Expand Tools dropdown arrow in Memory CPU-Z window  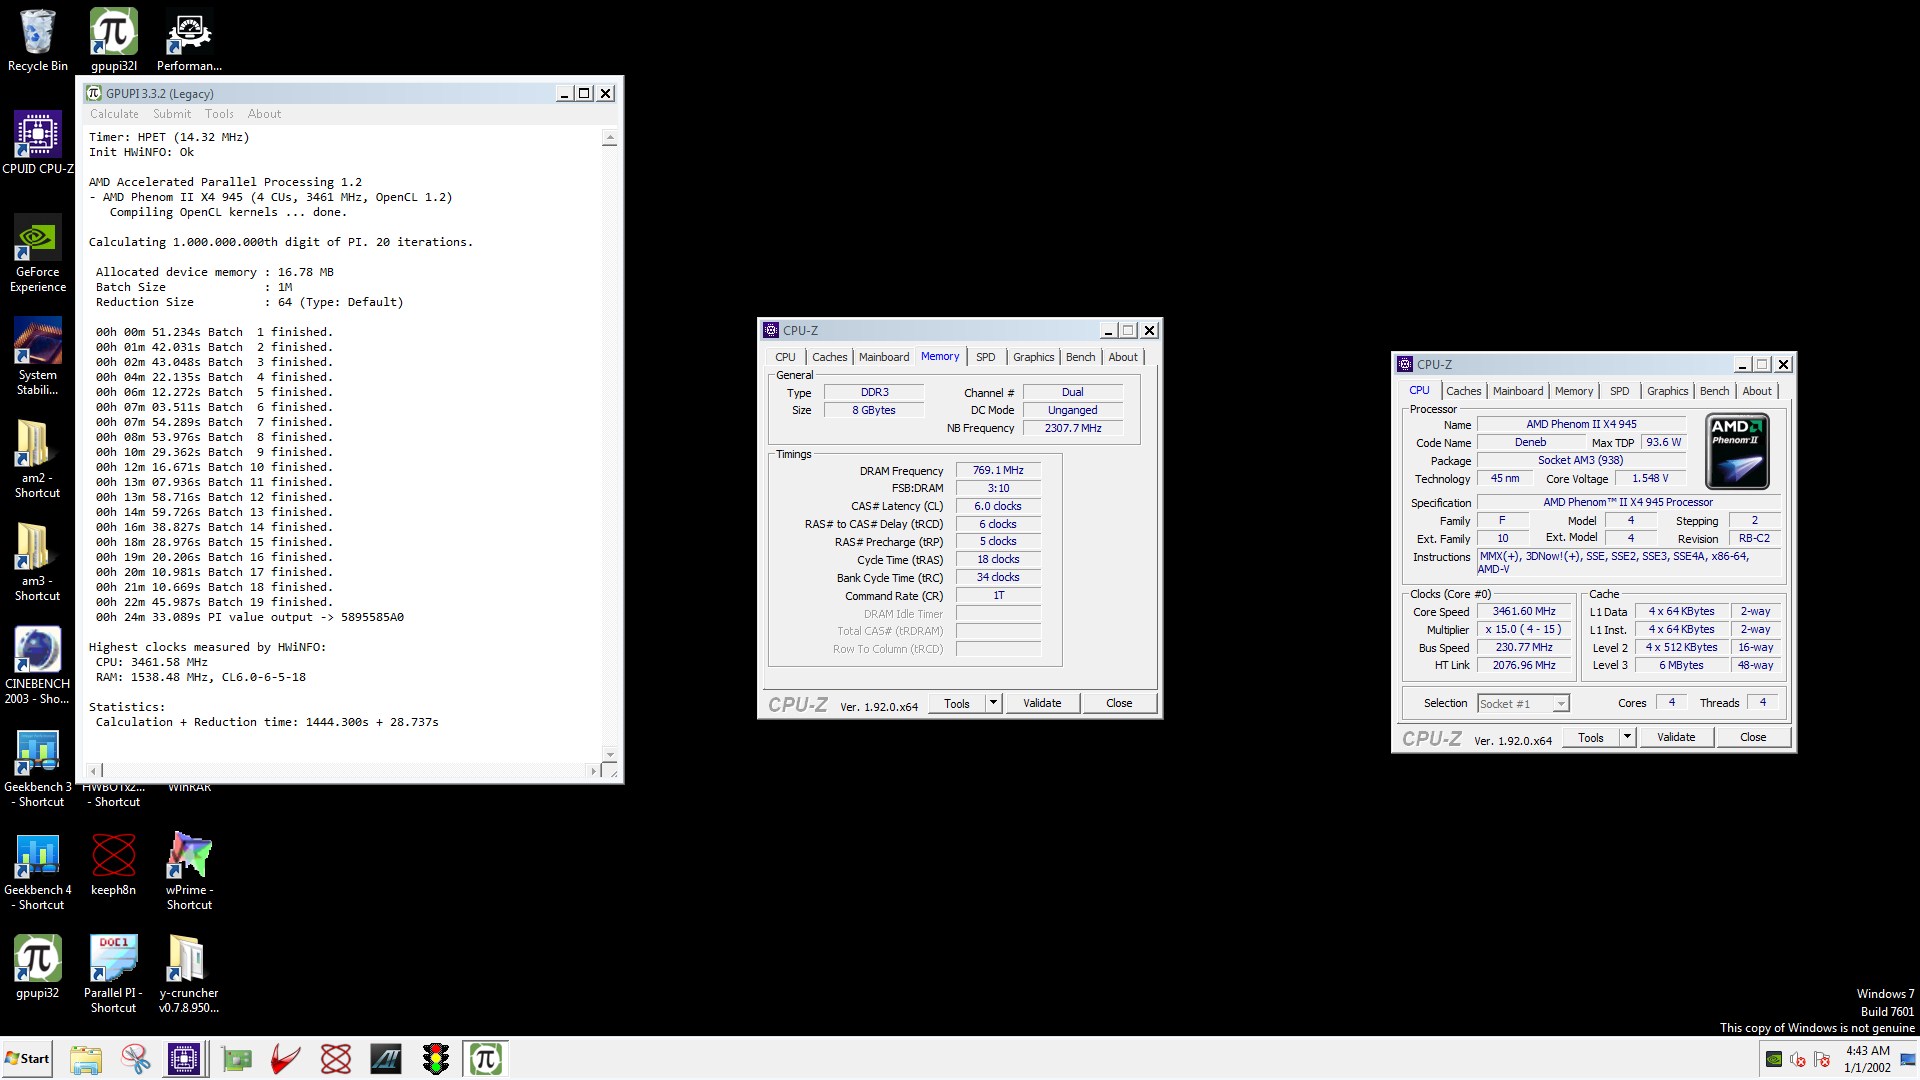(993, 704)
